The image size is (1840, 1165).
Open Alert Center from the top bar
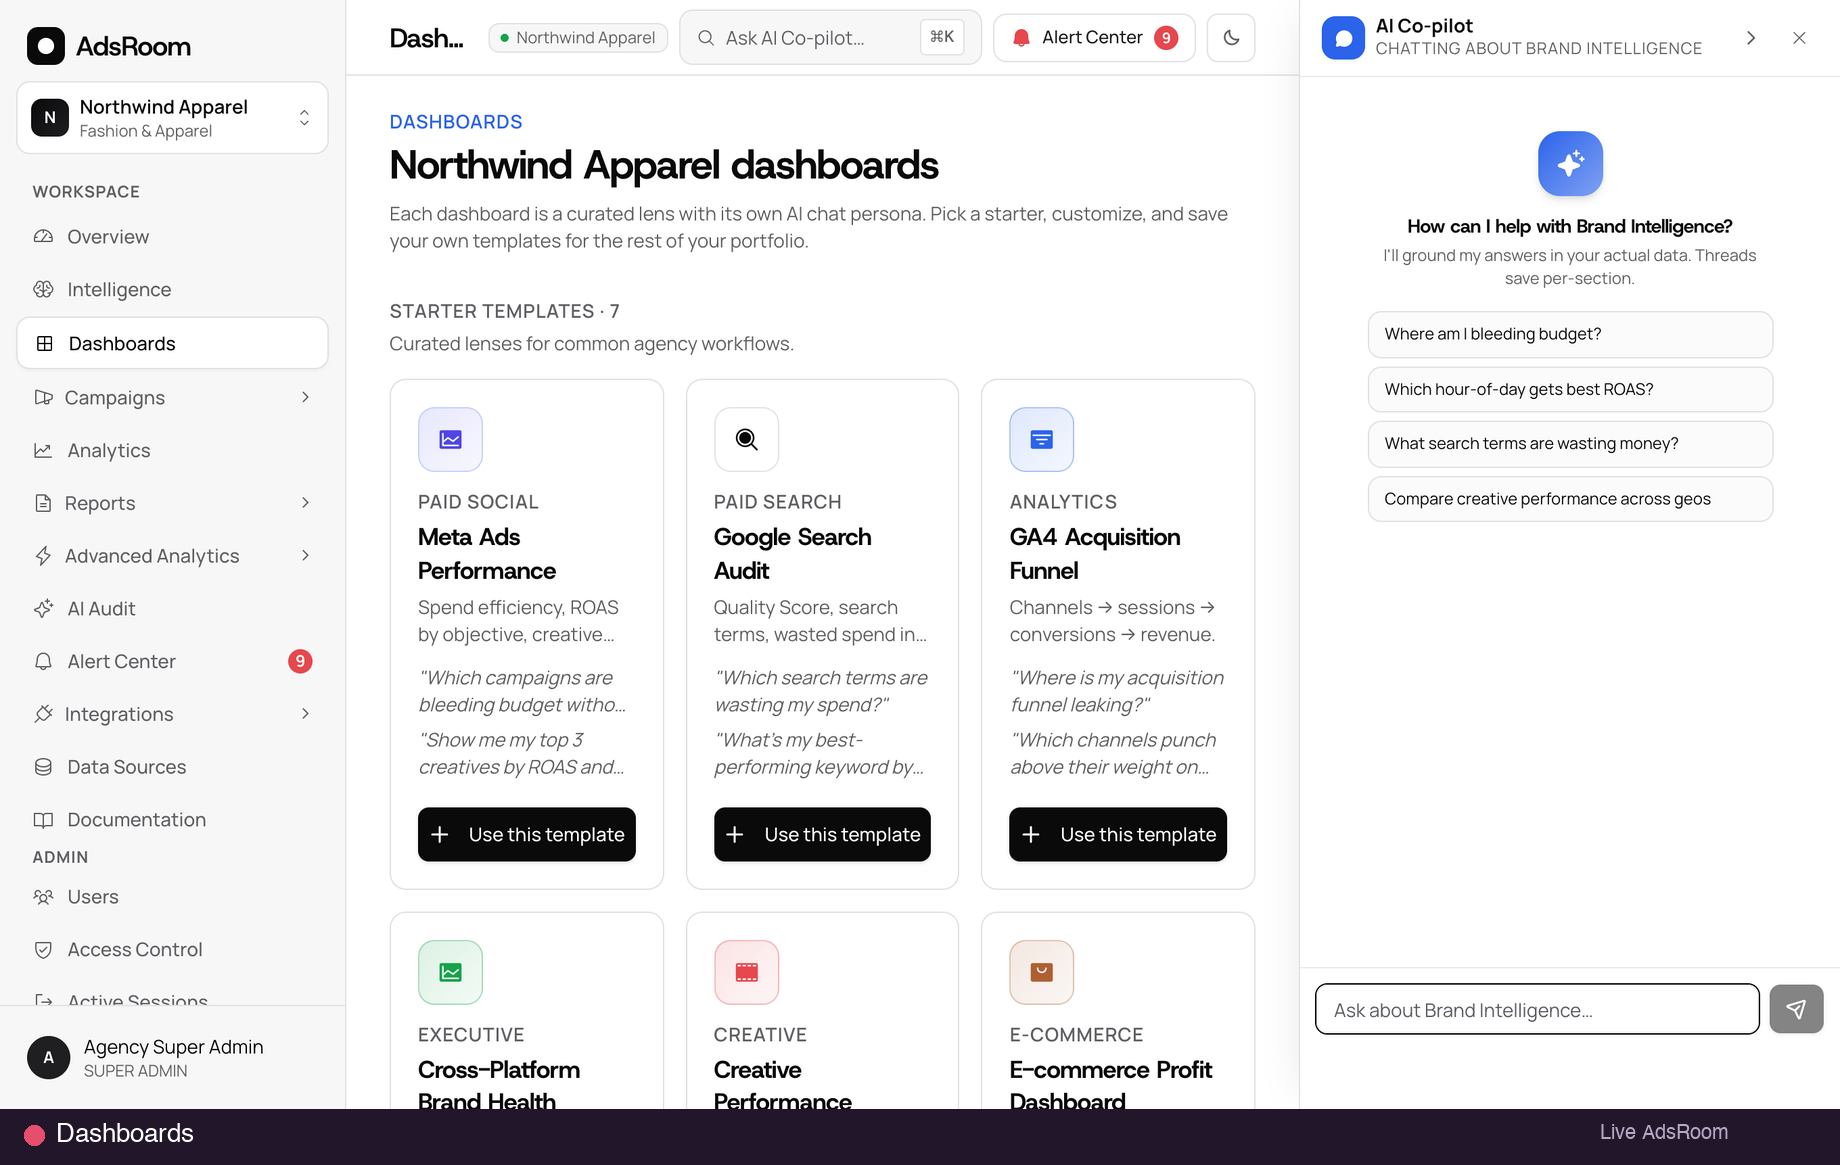(1094, 38)
